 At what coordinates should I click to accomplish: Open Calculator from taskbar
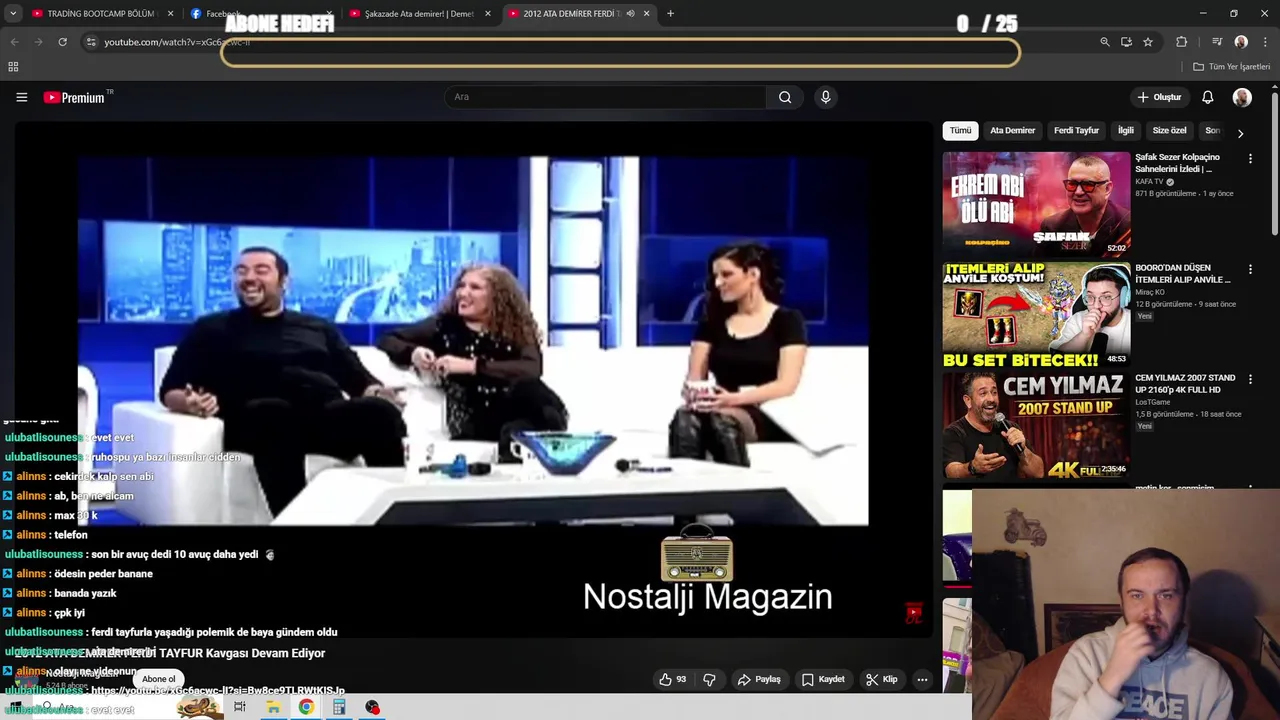(339, 707)
